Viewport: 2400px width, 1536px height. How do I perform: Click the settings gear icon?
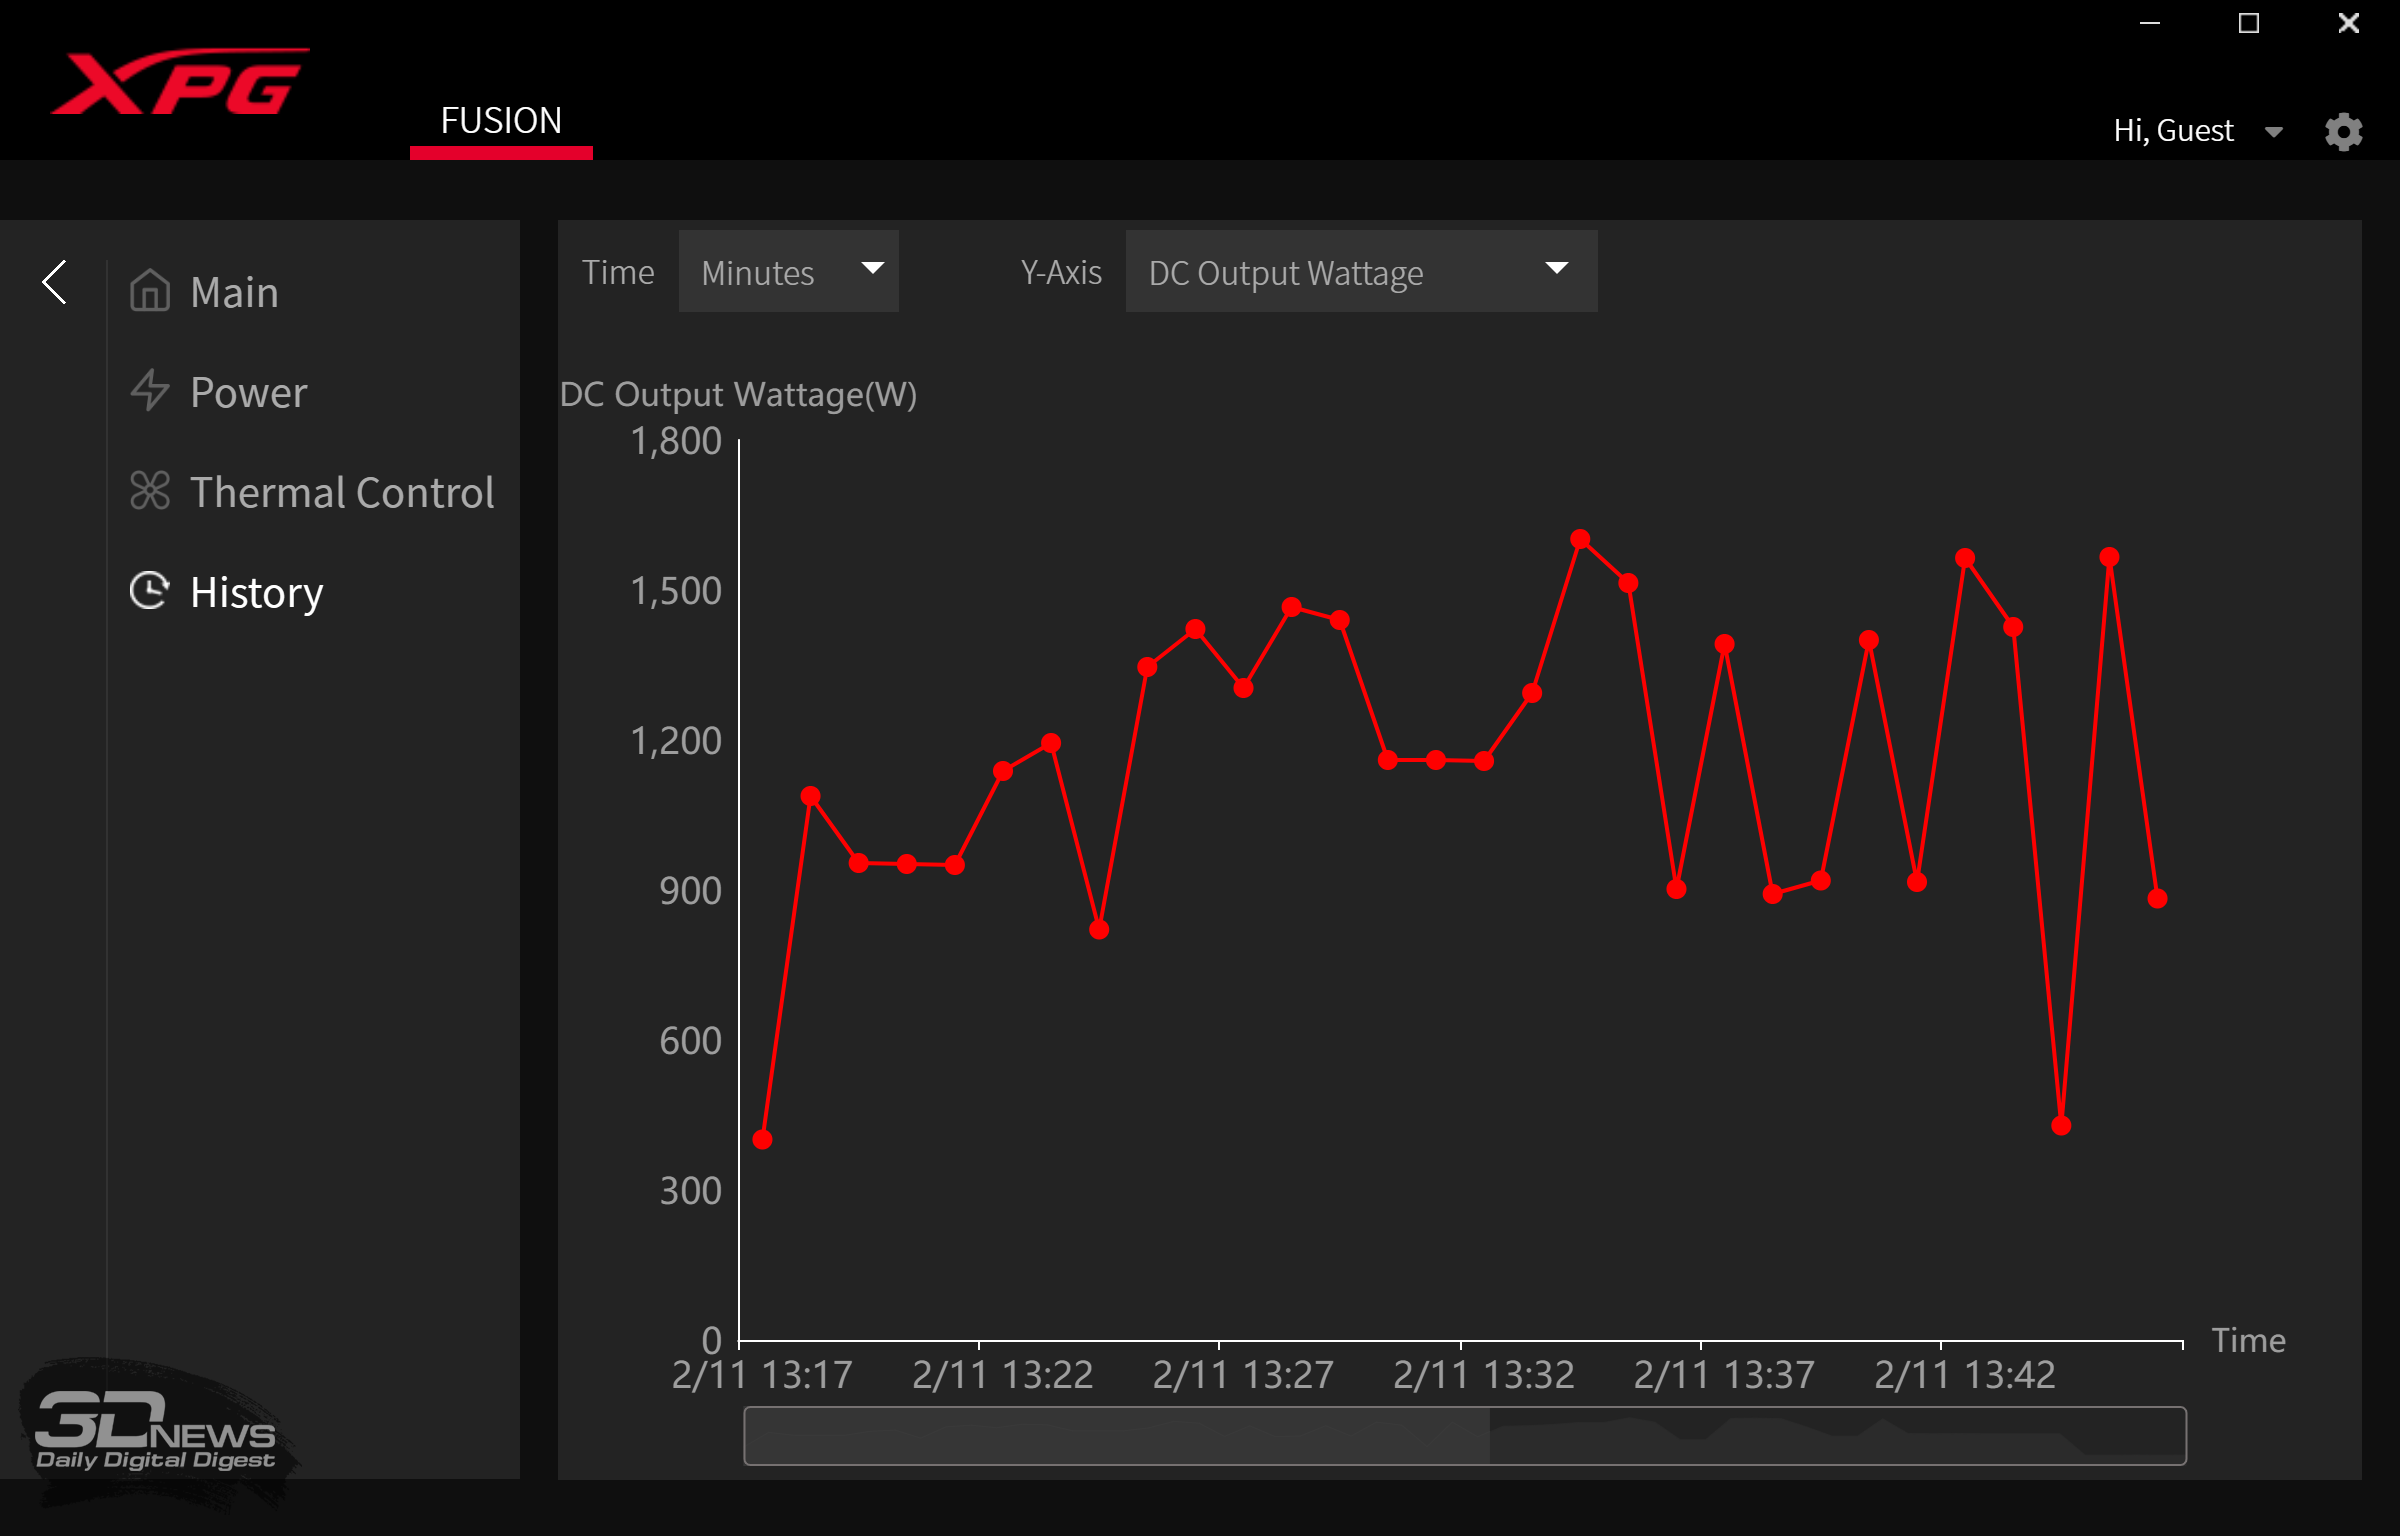pos(2344,131)
